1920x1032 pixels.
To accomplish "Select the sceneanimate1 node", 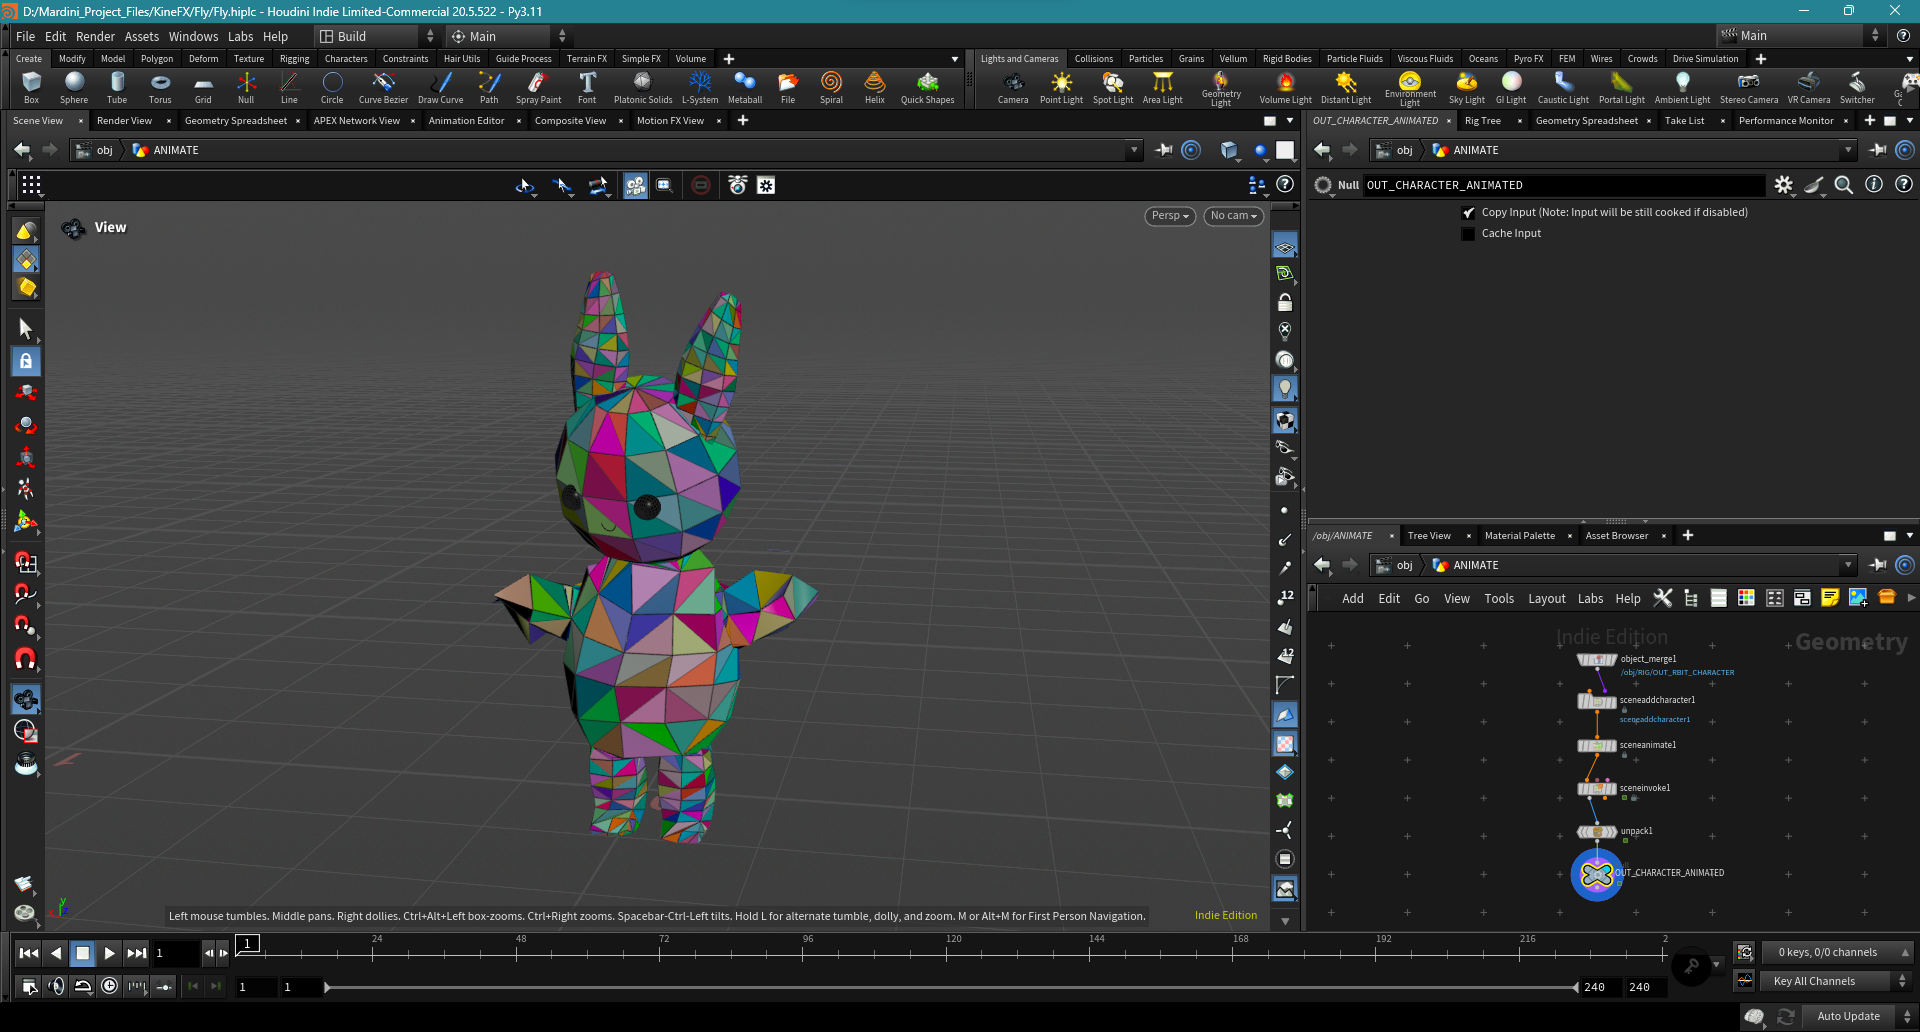I will click(x=1597, y=746).
